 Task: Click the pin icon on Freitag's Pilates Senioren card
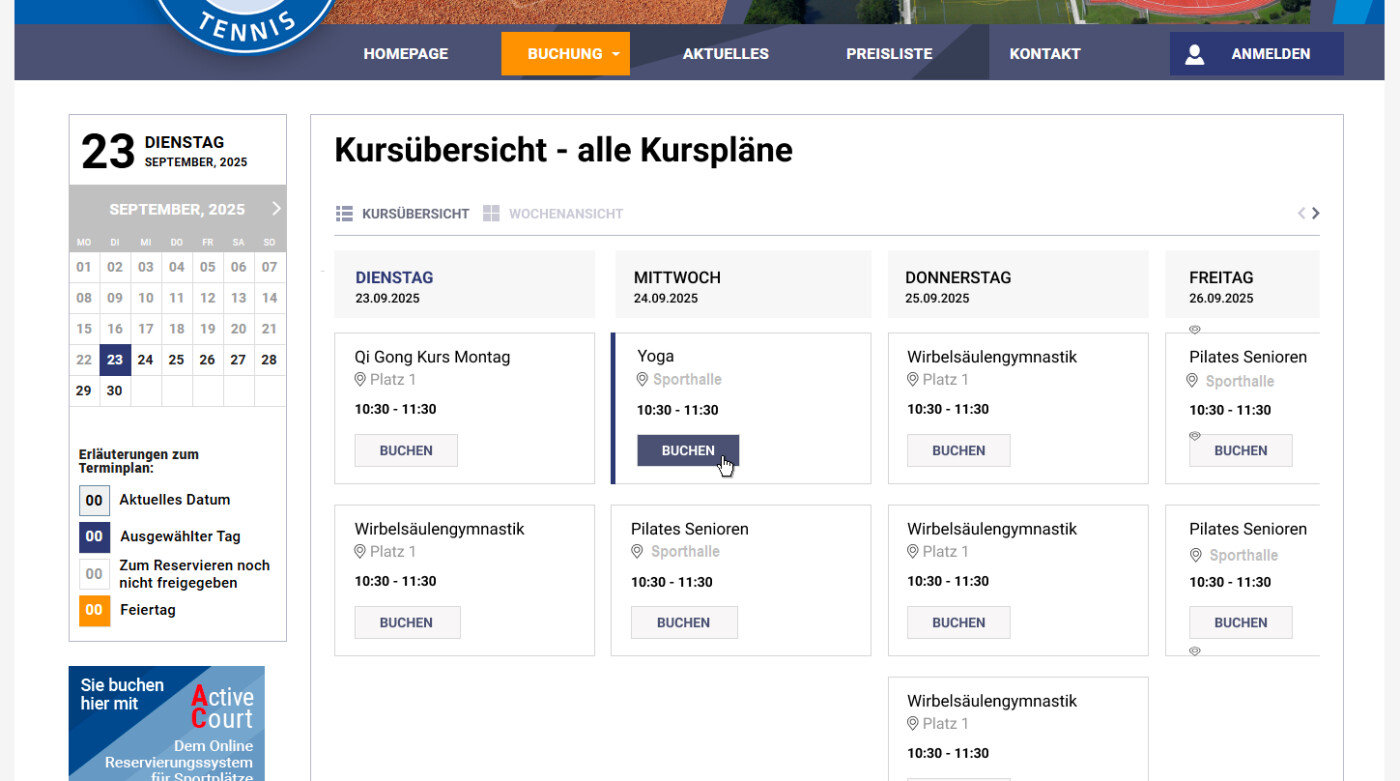1191,381
